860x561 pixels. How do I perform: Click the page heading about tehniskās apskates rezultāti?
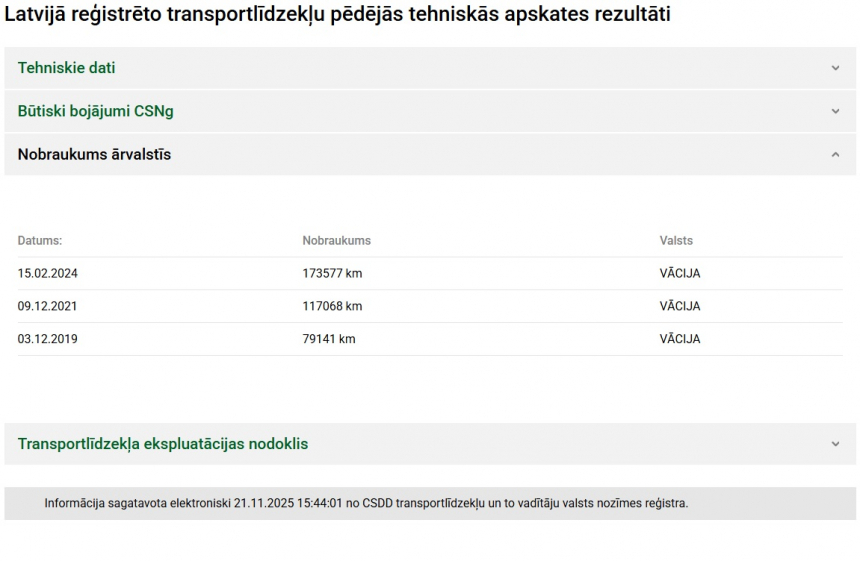pos(337,14)
